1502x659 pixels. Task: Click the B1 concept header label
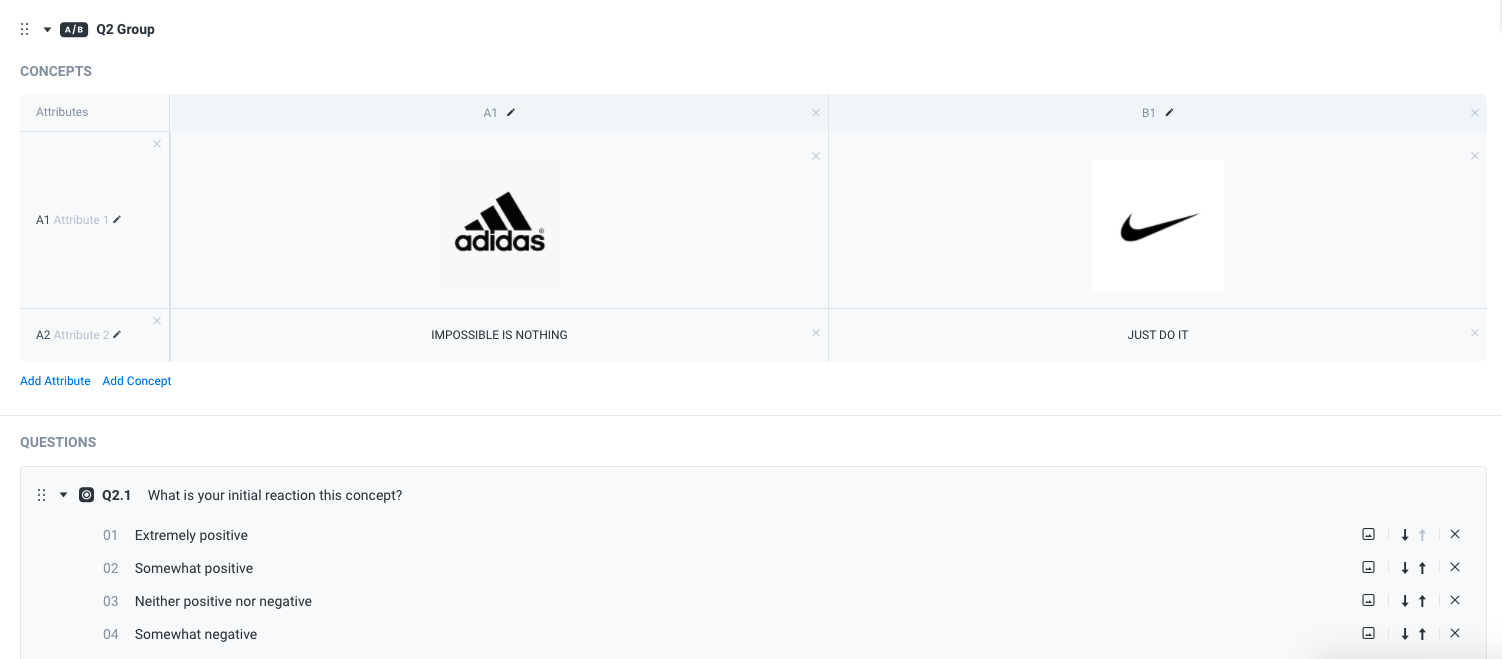(x=1149, y=113)
